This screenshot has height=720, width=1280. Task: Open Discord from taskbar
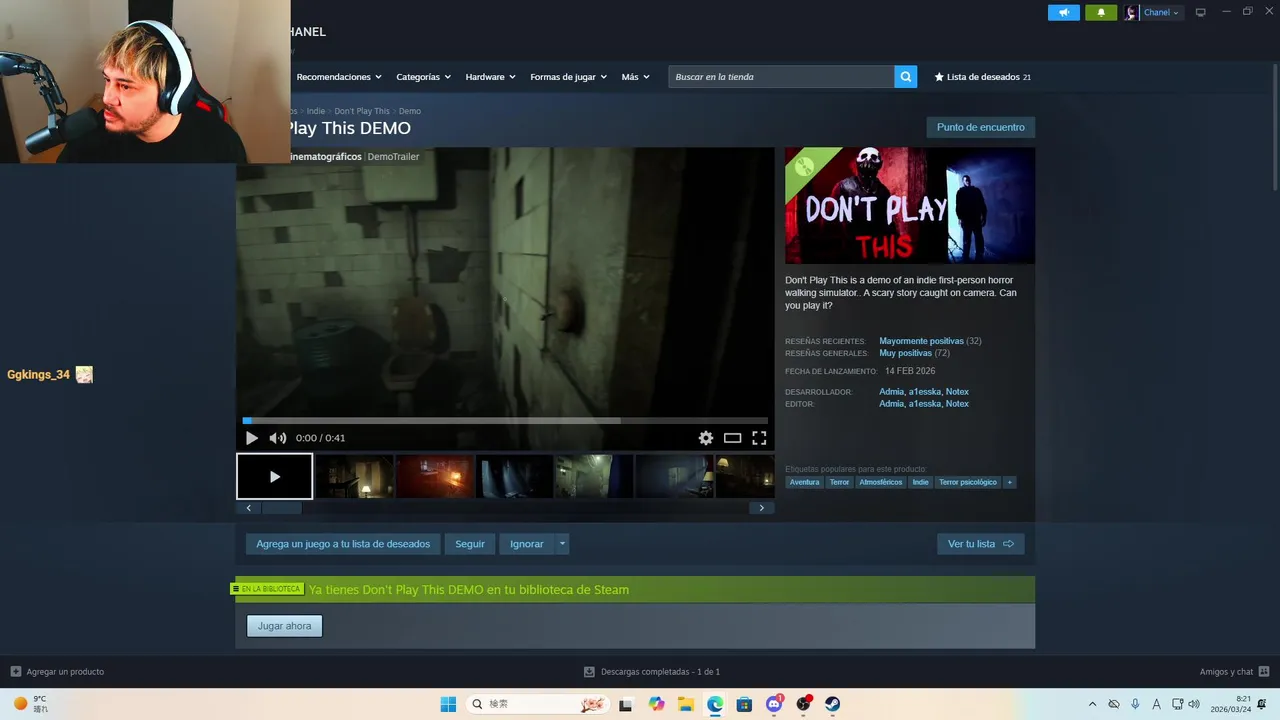[x=773, y=704]
